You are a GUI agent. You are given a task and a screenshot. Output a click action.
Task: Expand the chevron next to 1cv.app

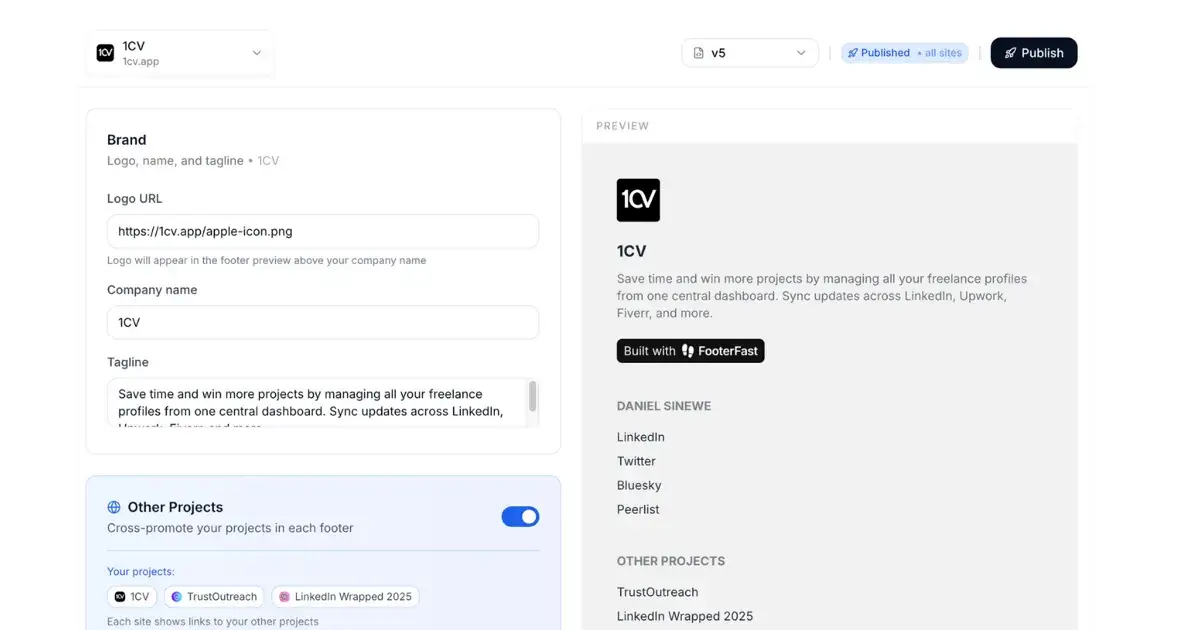(x=256, y=52)
